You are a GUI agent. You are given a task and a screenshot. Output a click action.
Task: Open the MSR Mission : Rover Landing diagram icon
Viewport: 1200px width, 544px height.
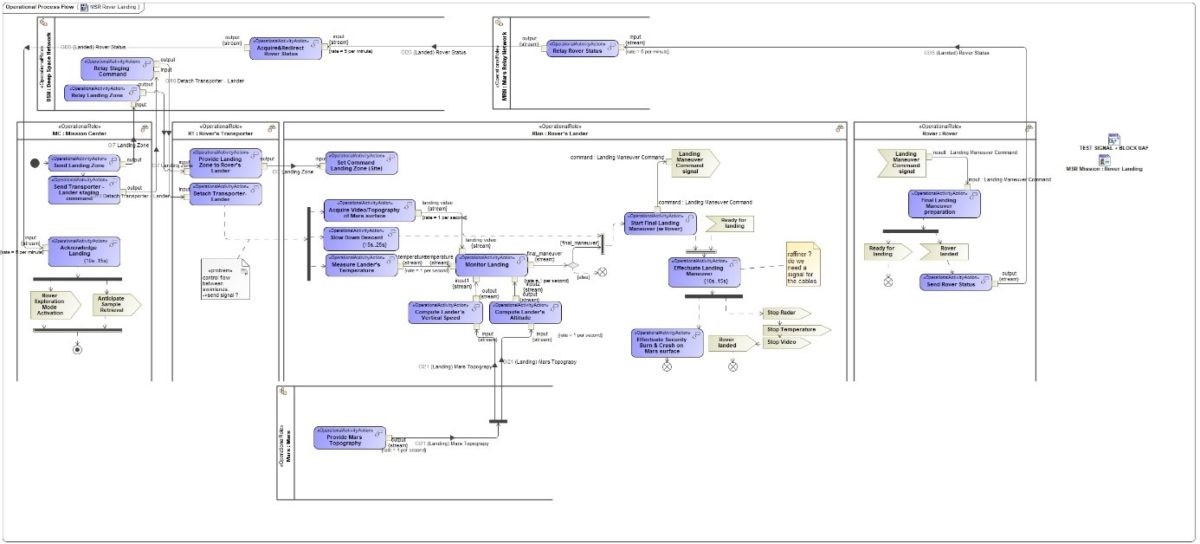(1105, 160)
